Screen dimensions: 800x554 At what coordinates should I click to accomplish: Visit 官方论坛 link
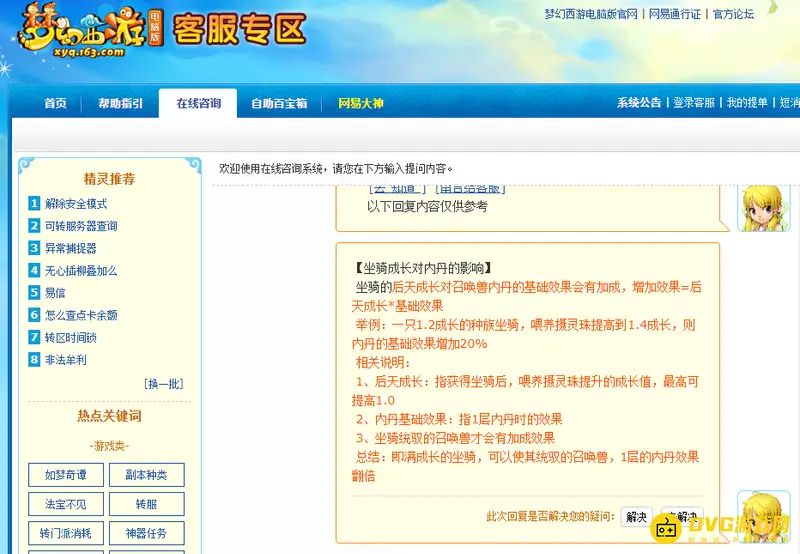pyautogui.click(x=733, y=14)
